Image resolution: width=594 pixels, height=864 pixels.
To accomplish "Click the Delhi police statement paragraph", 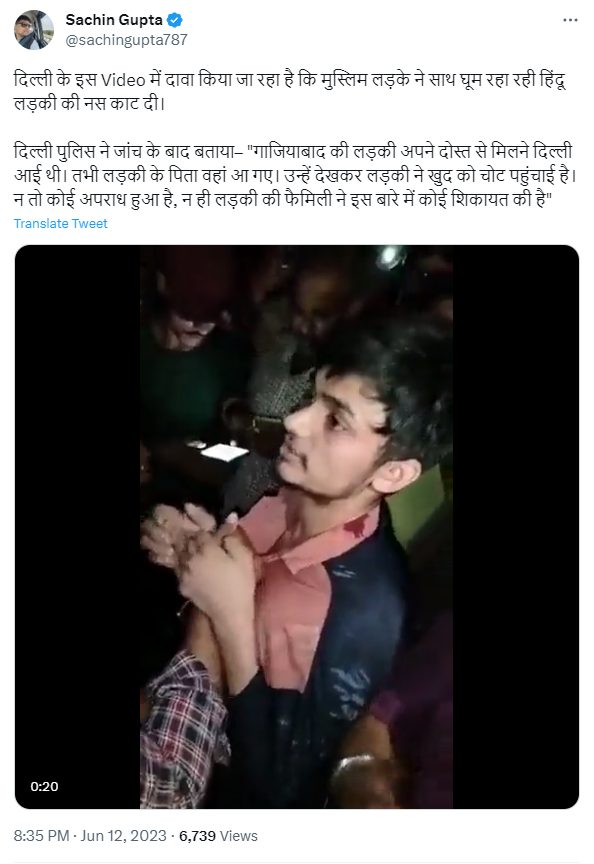I will (295, 175).
